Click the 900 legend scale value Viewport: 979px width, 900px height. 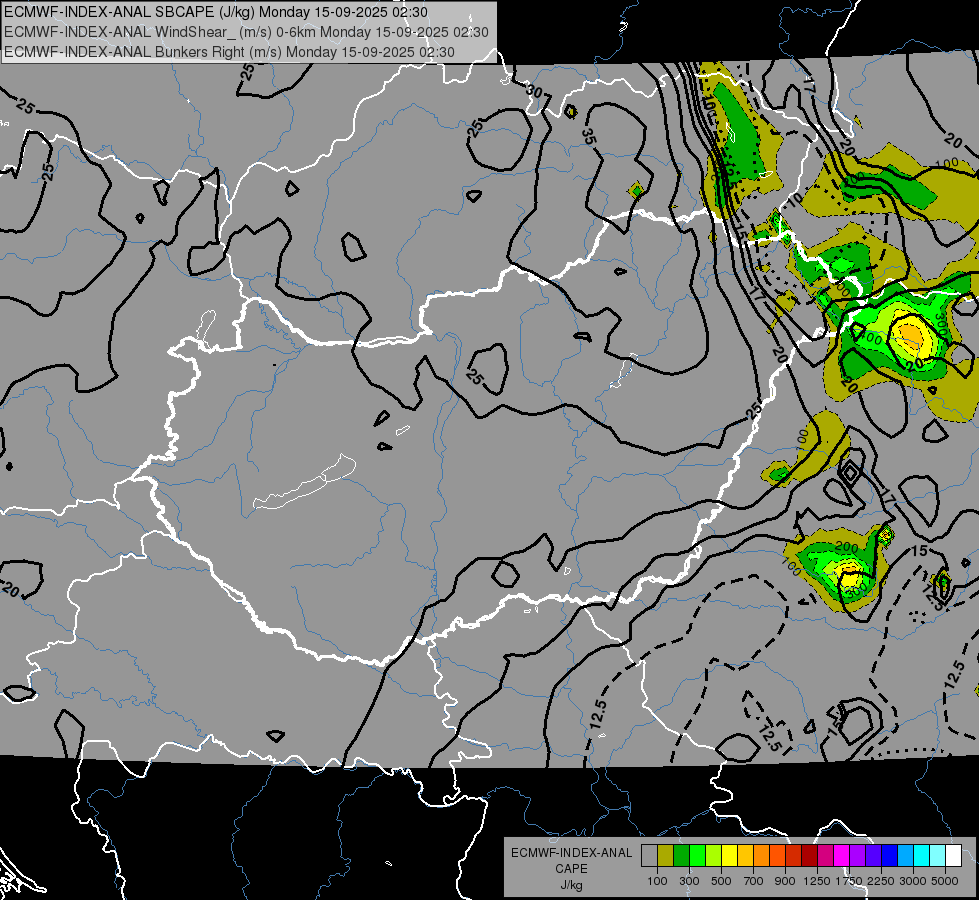785,881
